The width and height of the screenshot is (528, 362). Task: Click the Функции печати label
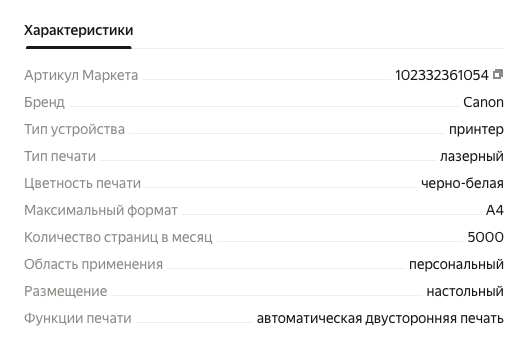click(x=78, y=318)
